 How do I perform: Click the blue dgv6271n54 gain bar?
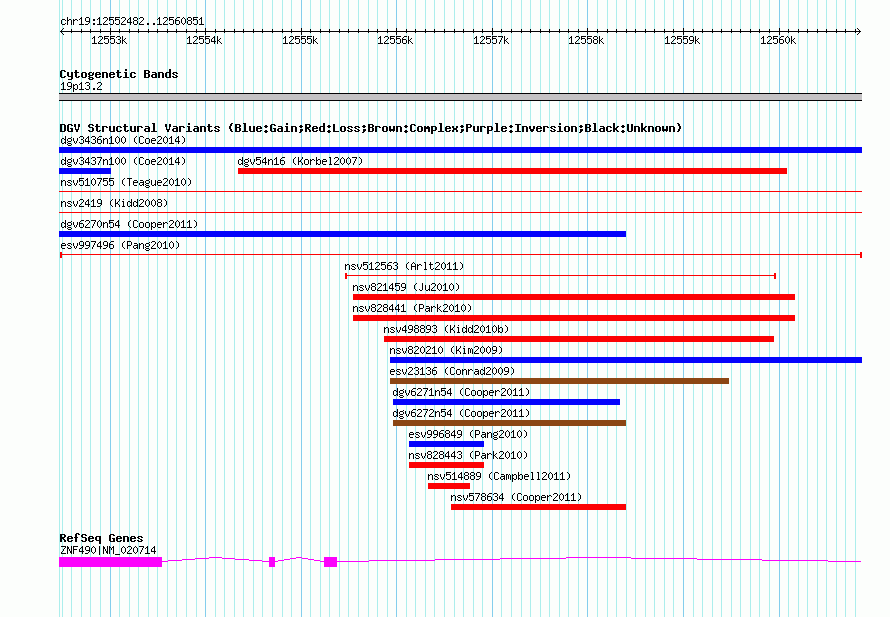coord(506,402)
